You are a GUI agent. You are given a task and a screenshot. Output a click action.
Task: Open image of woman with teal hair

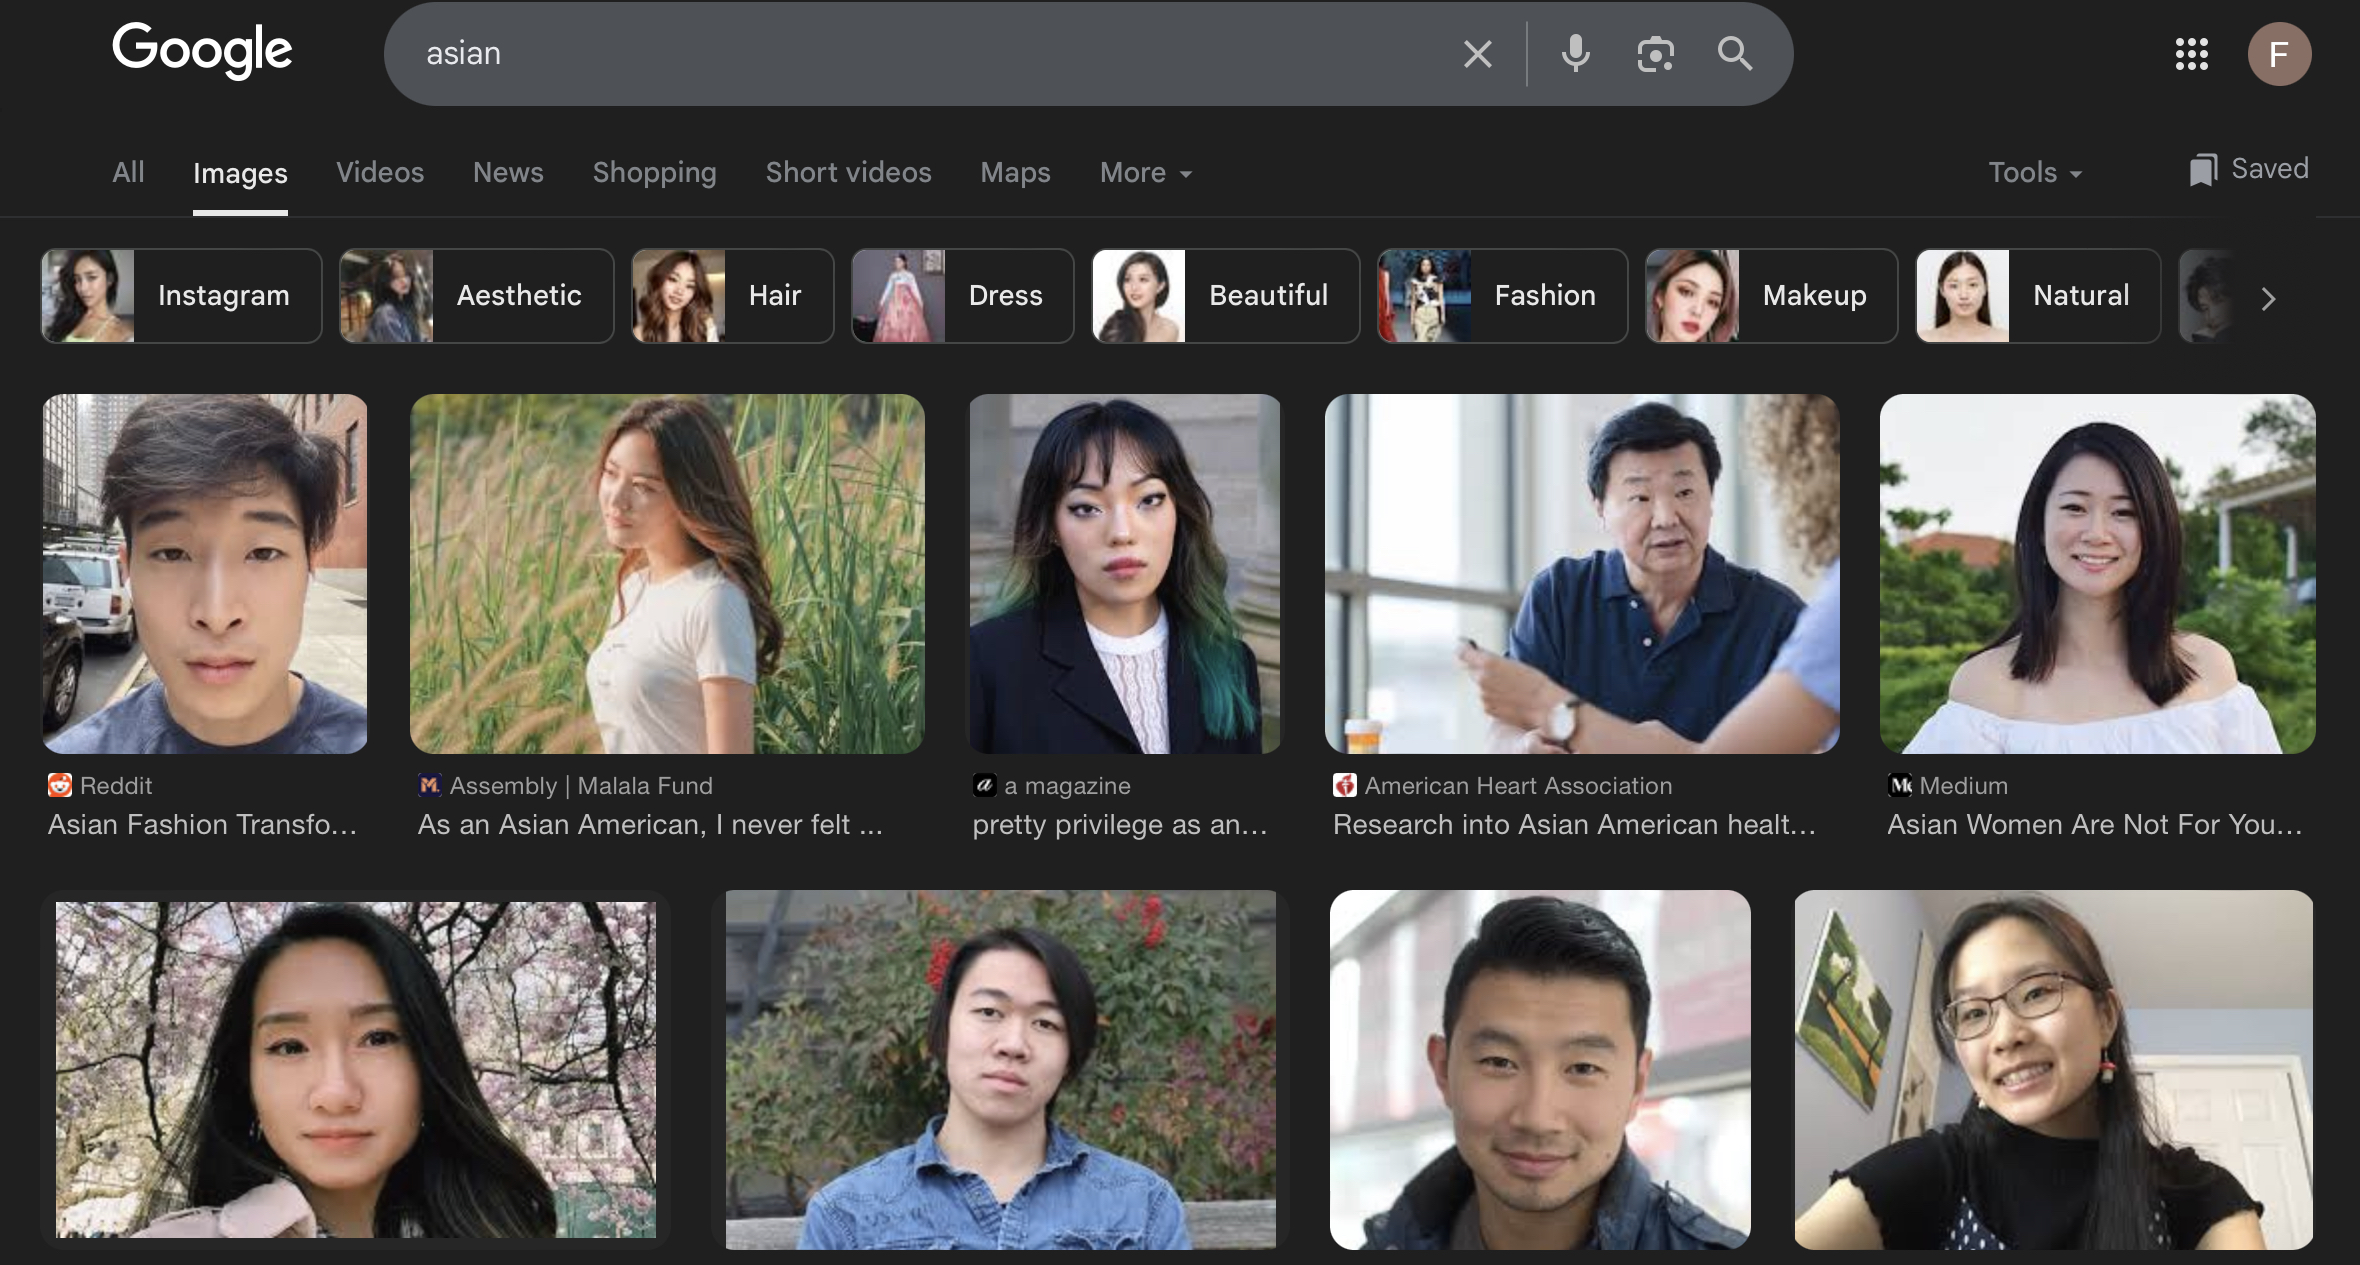pos(1125,573)
